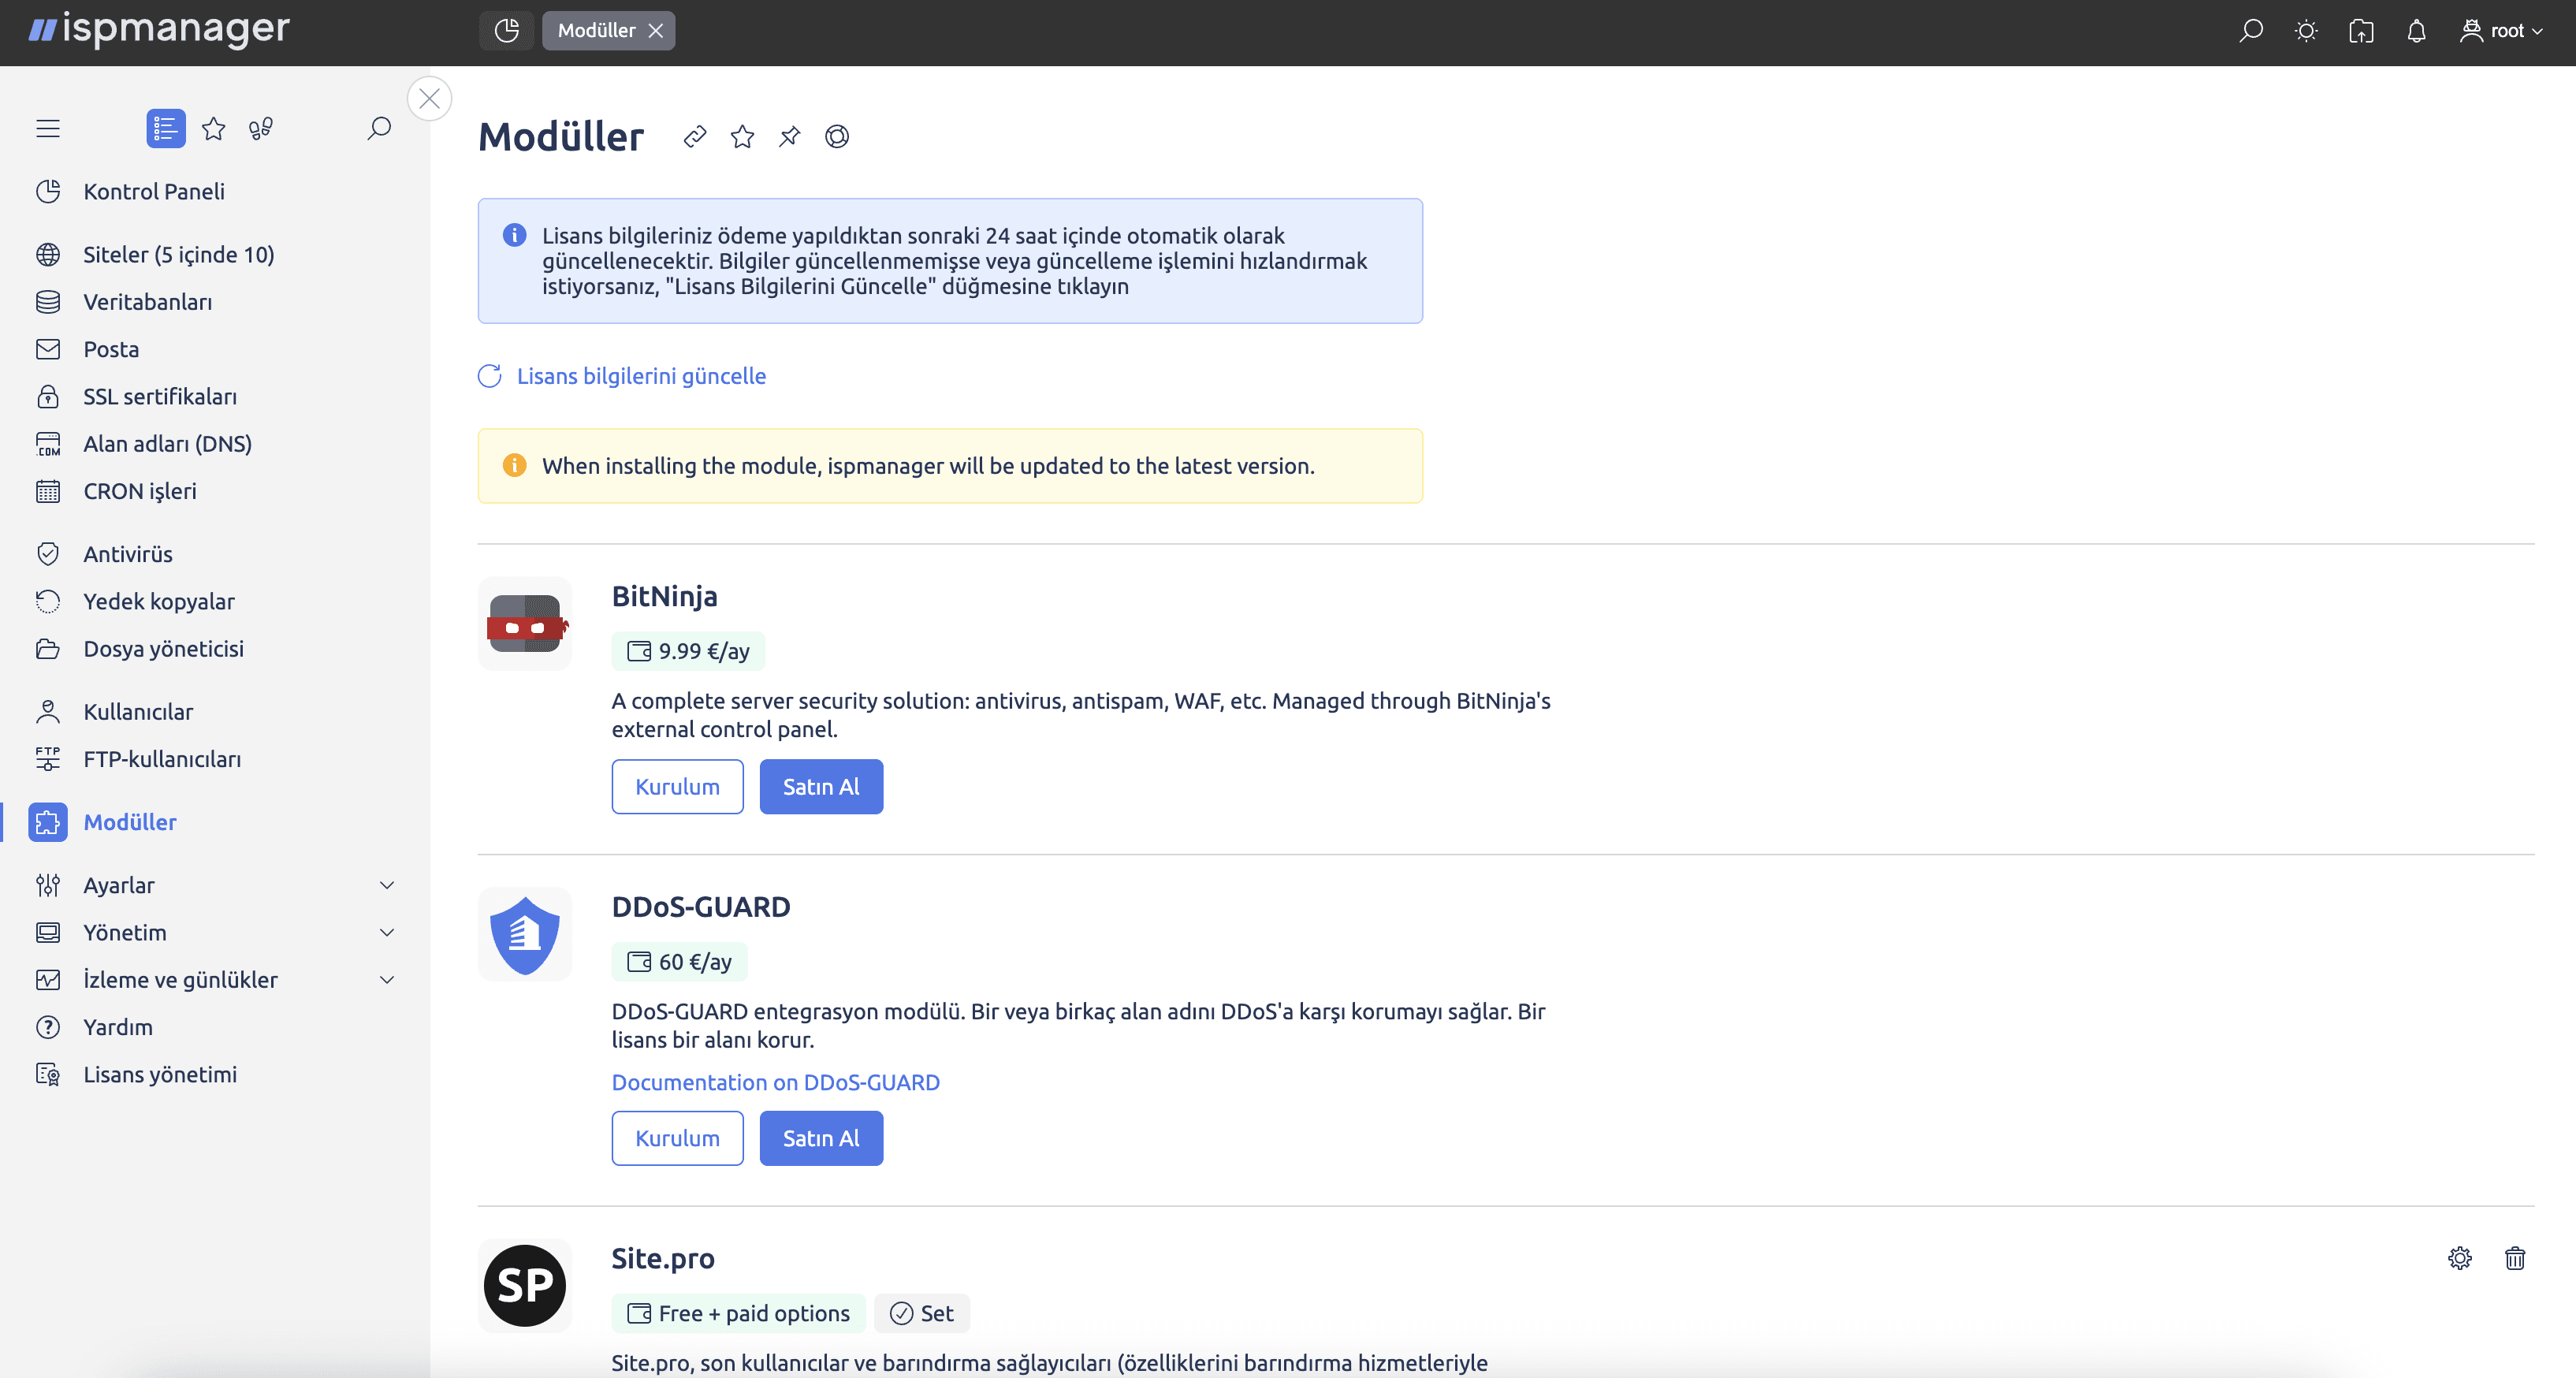Click the DDoS-GUARD shield logo
Image resolution: width=2576 pixels, height=1378 pixels.
click(x=525, y=934)
